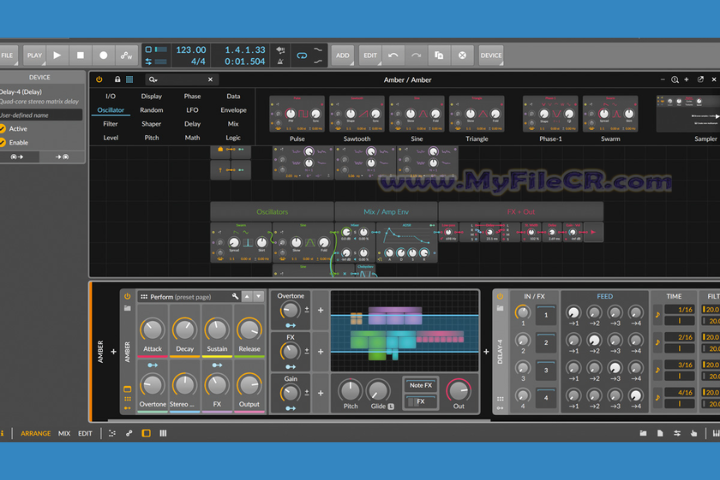The width and height of the screenshot is (720, 480).
Task: Switch to the MIX view
Action: coord(64,433)
